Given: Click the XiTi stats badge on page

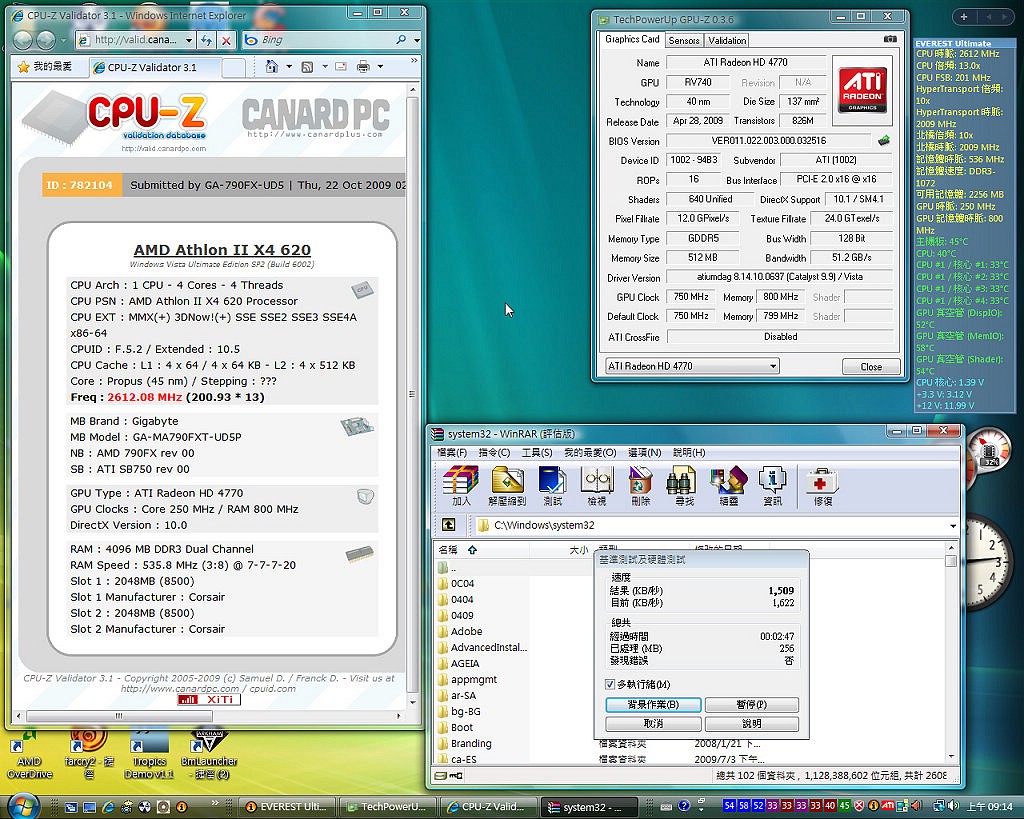Looking at the screenshot, I should click(x=209, y=699).
